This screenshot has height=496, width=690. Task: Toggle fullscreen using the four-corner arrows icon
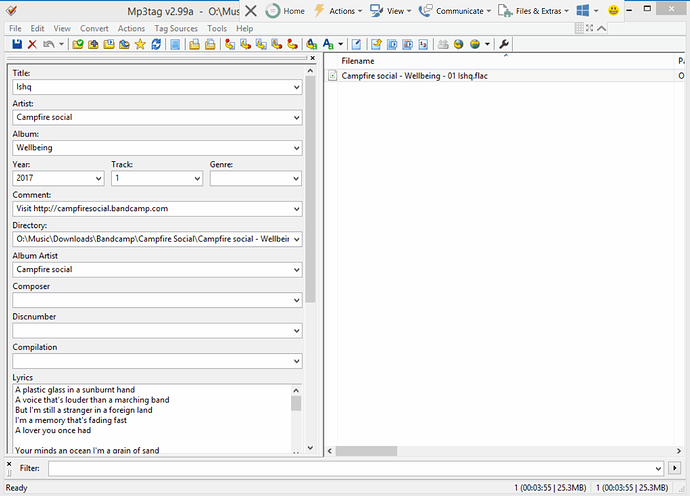[590, 28]
